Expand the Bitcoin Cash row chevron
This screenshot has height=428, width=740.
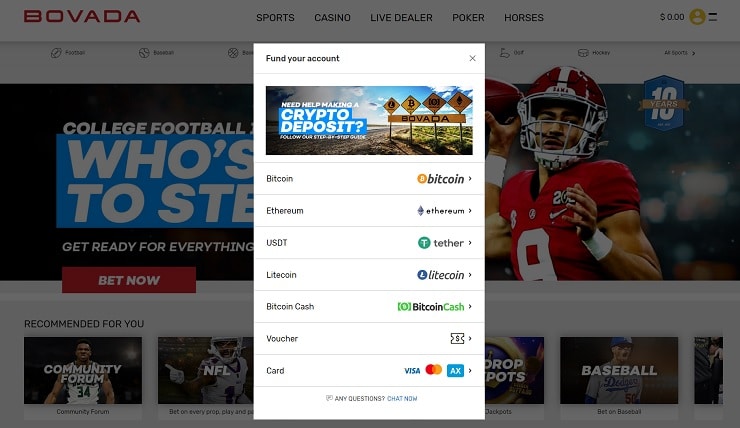pyautogui.click(x=470, y=306)
